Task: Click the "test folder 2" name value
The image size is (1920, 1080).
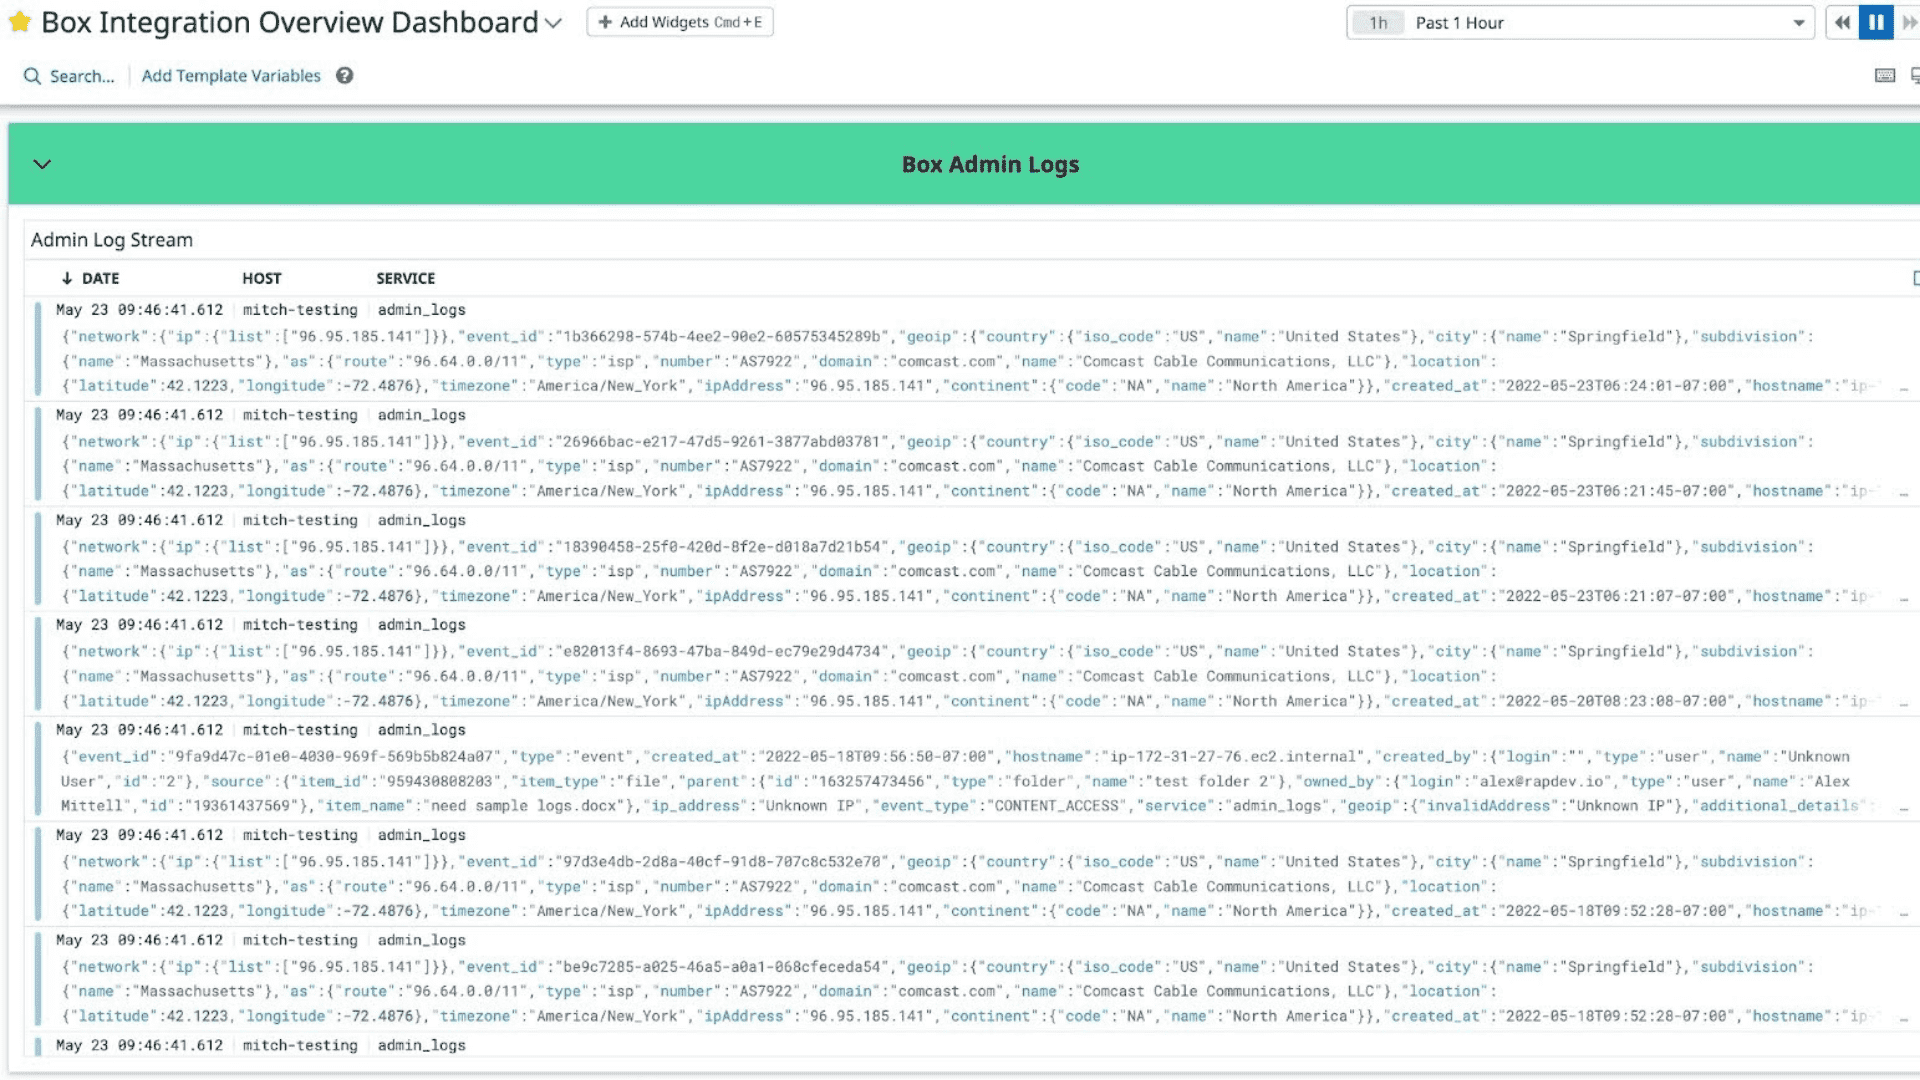Action: 1210,781
